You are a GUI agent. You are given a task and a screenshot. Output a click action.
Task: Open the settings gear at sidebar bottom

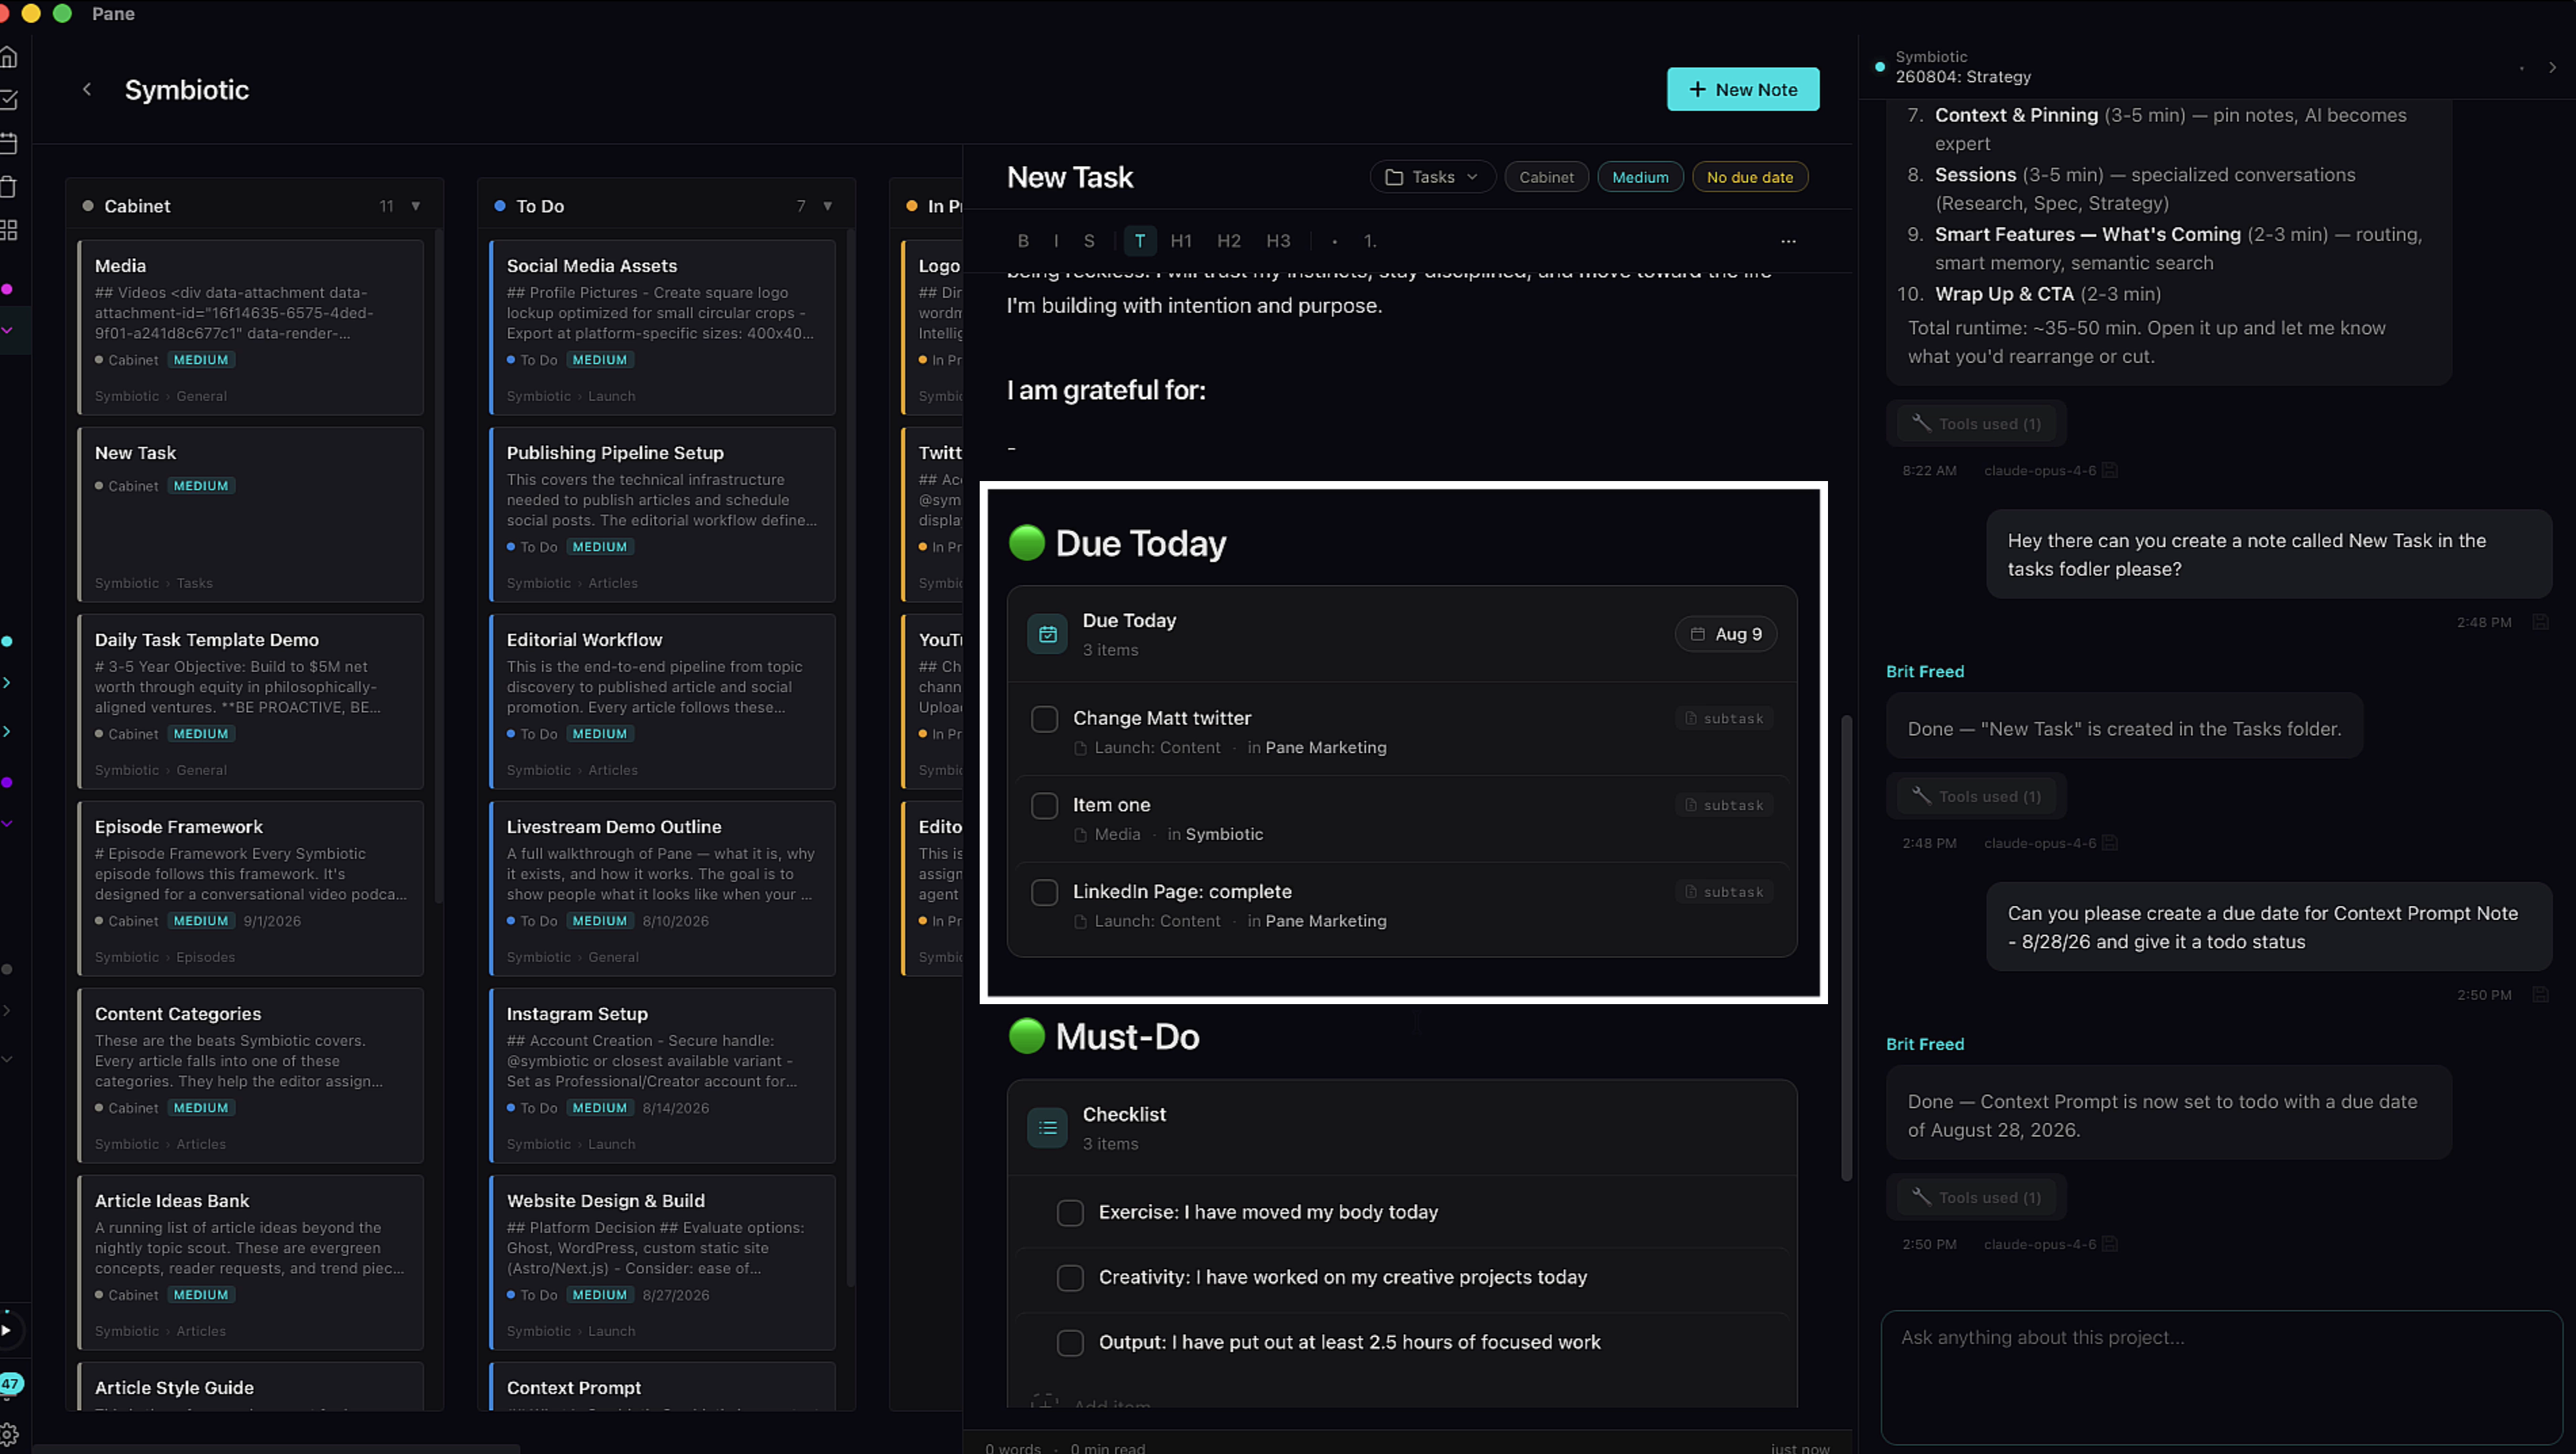(x=9, y=1435)
